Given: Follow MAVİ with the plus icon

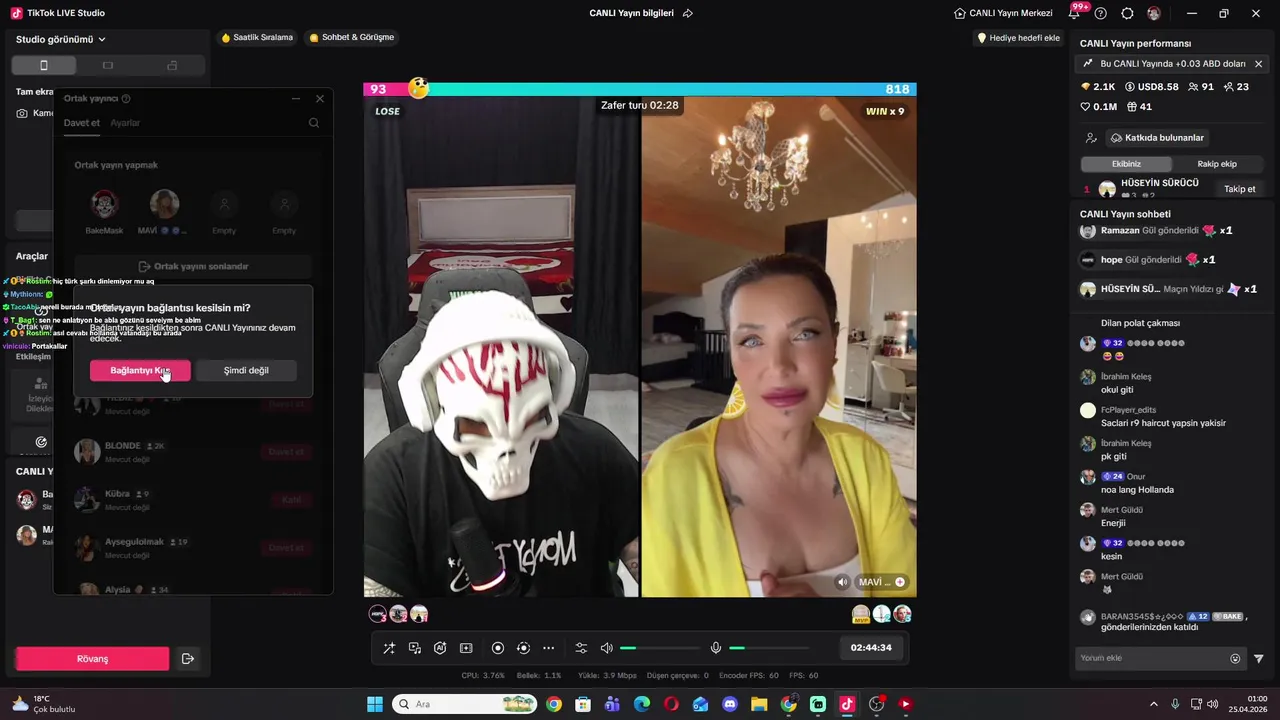Looking at the screenshot, I should pyautogui.click(x=900, y=582).
